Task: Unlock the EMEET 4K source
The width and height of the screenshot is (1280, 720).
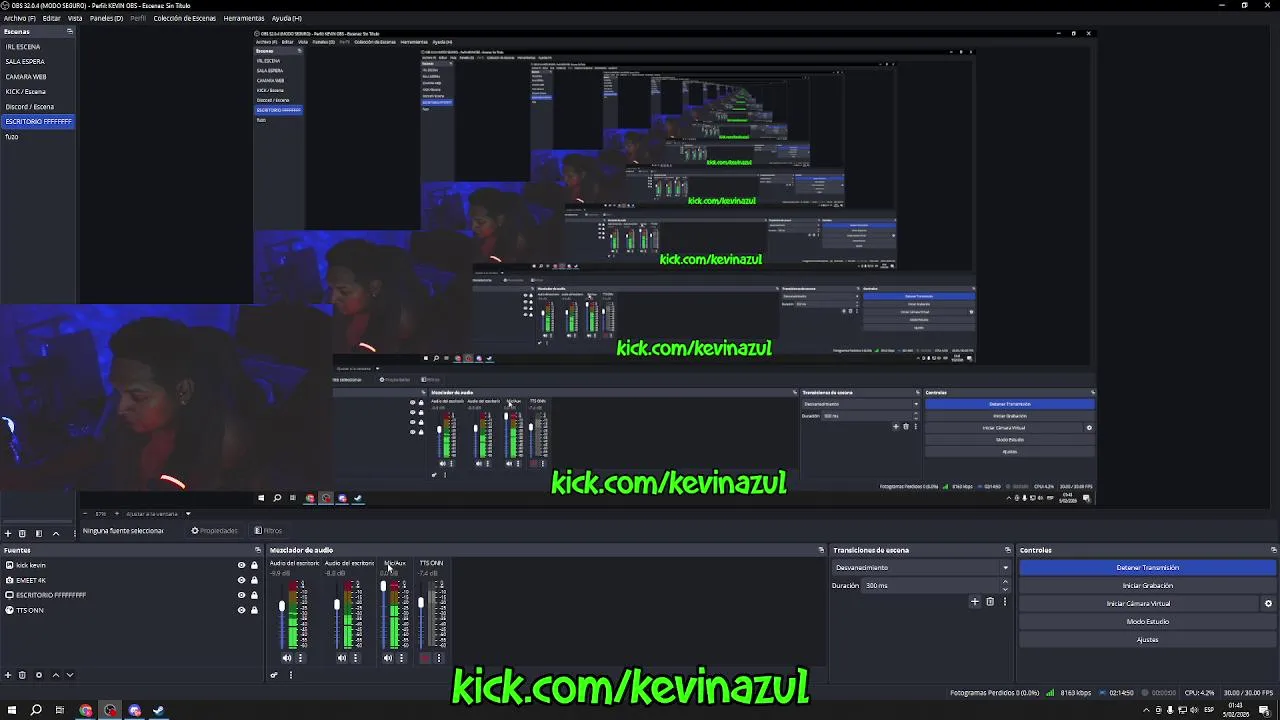Action: pyautogui.click(x=254, y=580)
